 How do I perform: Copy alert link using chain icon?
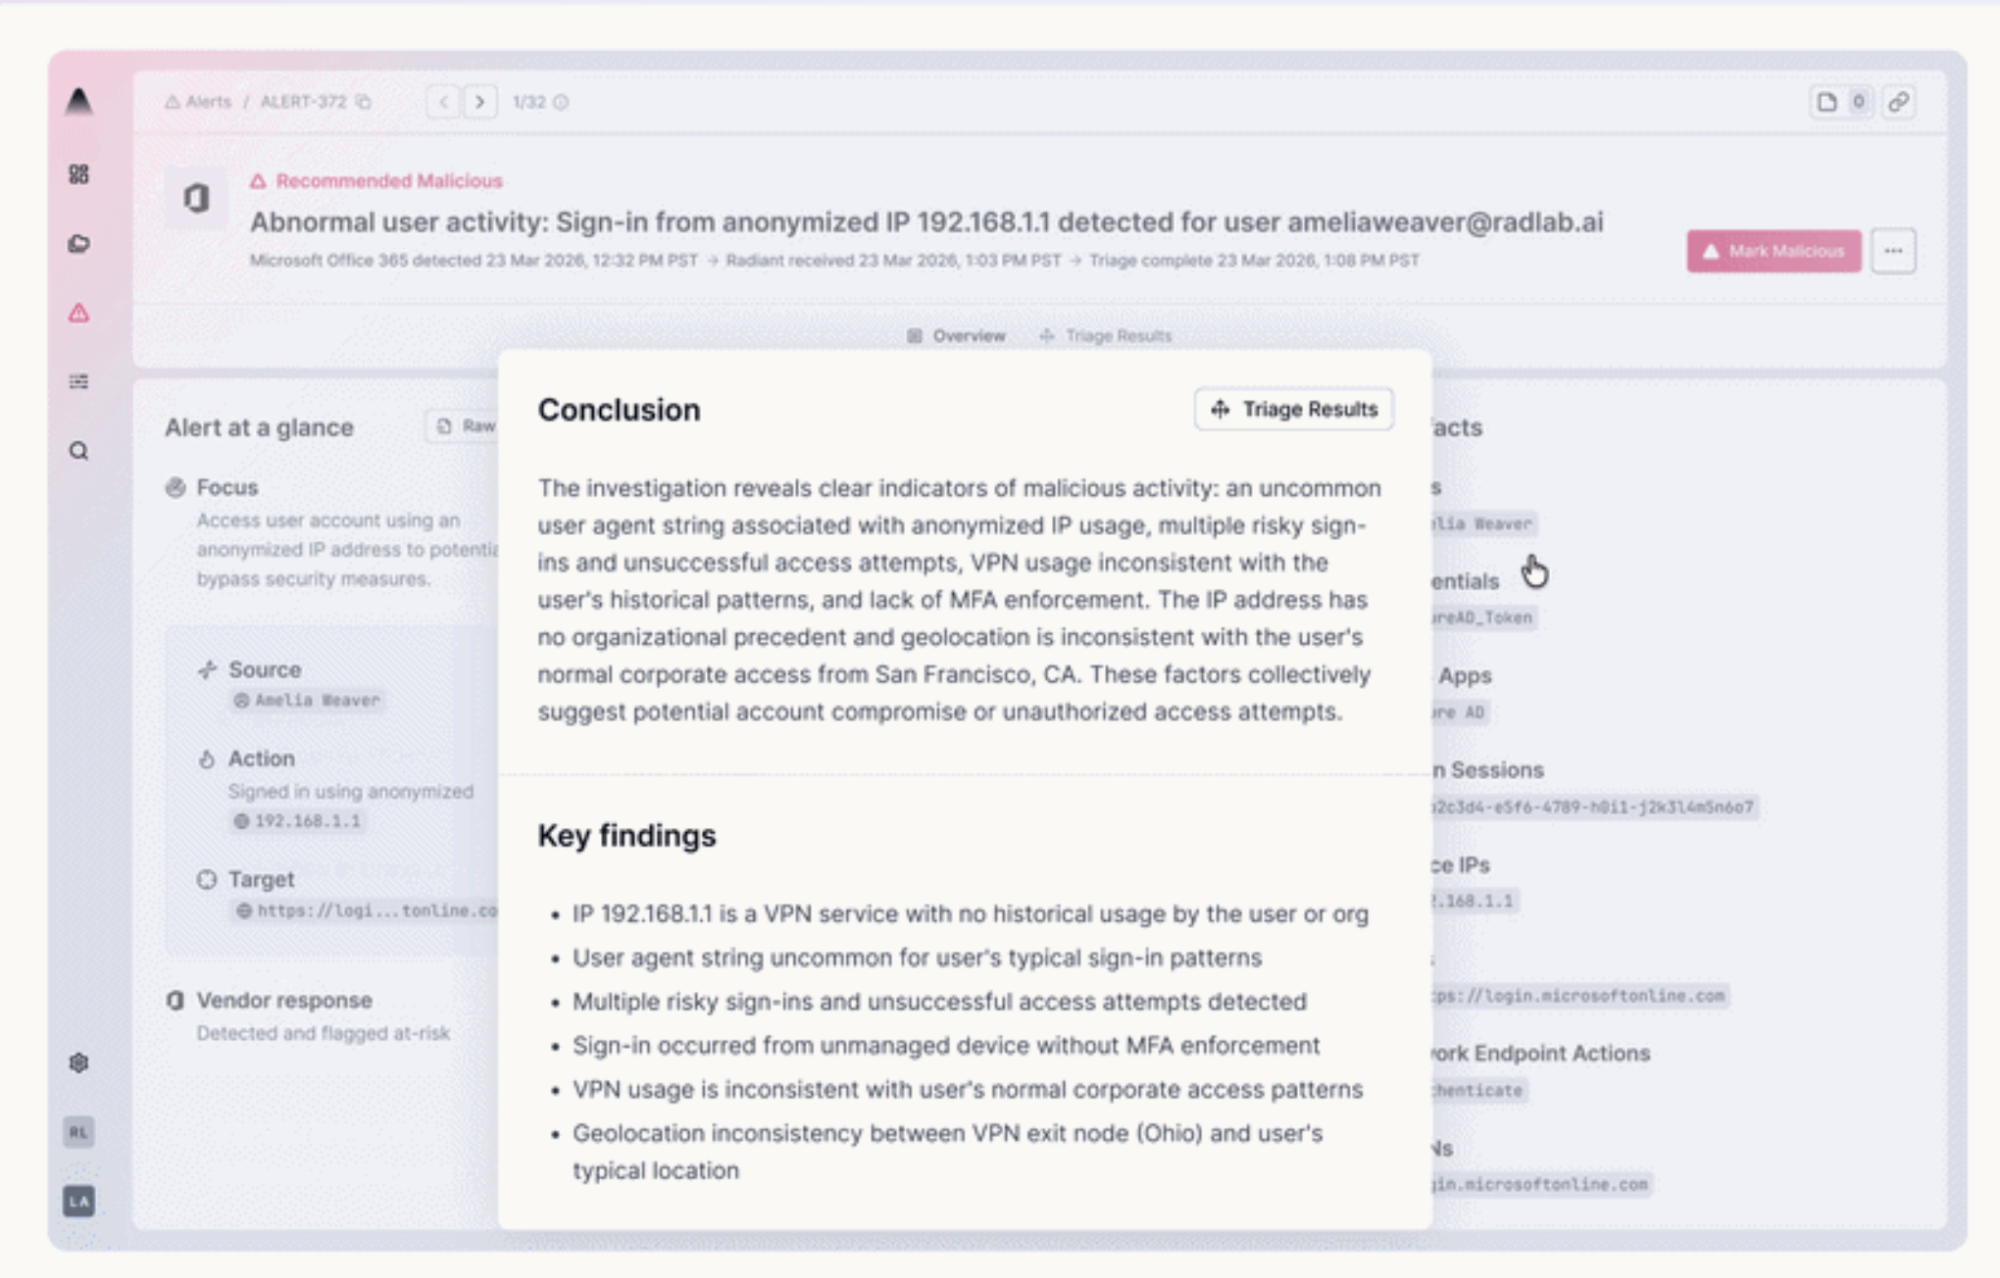1898,102
